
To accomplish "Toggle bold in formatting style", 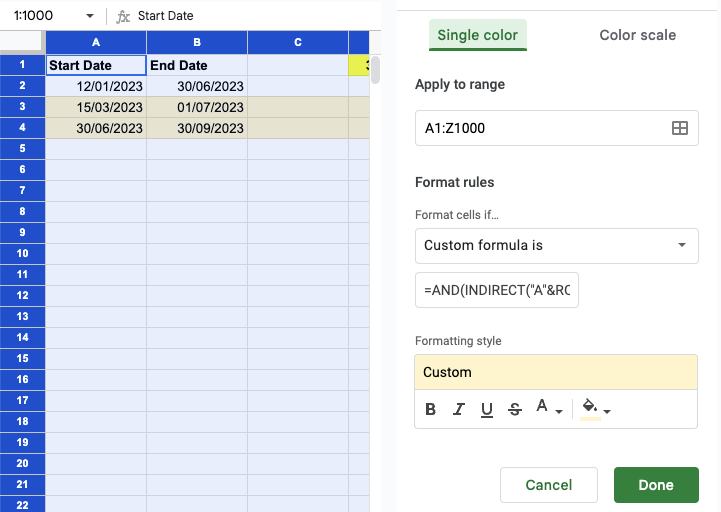I will pos(430,409).
